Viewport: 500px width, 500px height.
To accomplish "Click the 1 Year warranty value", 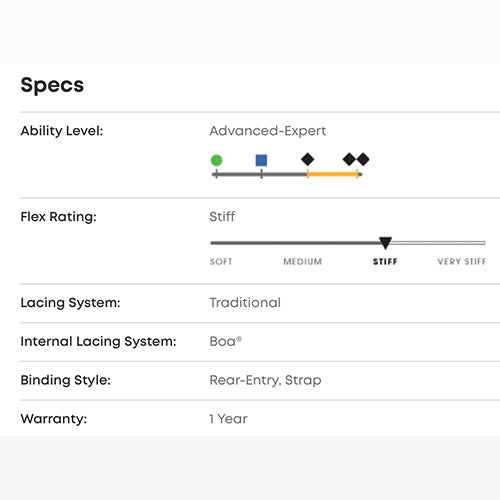I will (x=228, y=419).
